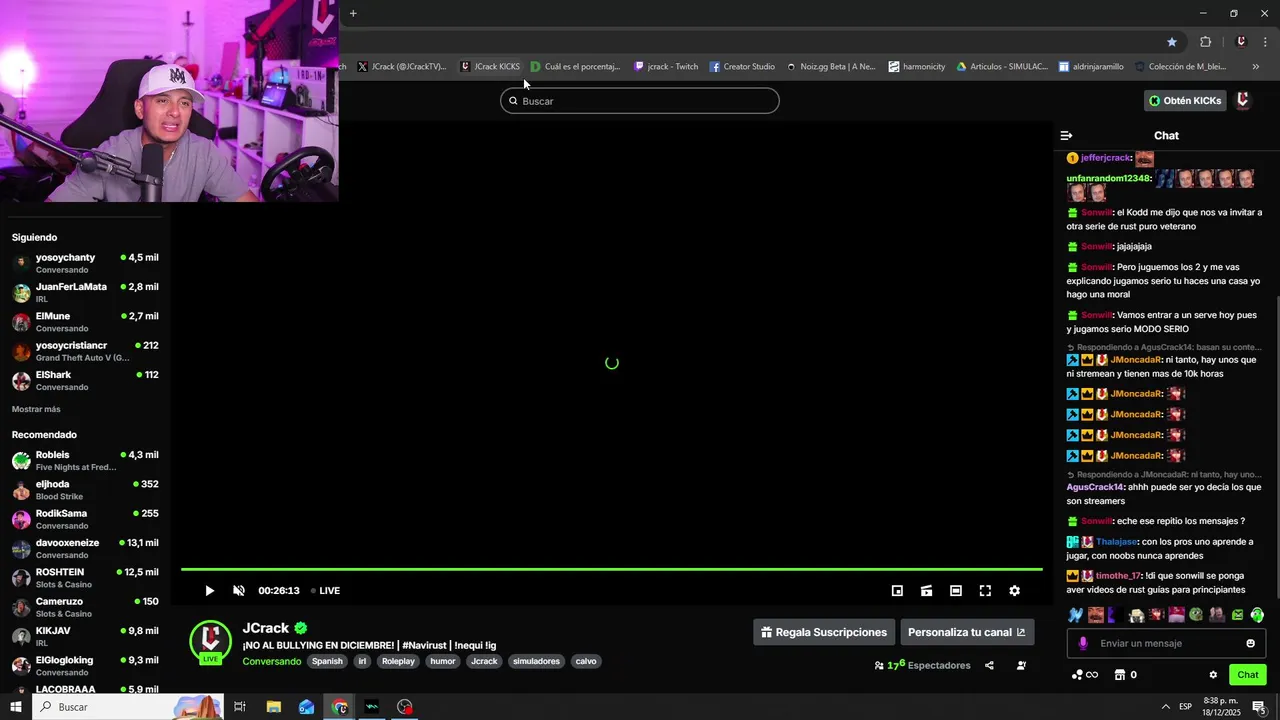The width and height of the screenshot is (1280, 720).
Task: Open ElShark channel in sidebar
Action: 86,380
